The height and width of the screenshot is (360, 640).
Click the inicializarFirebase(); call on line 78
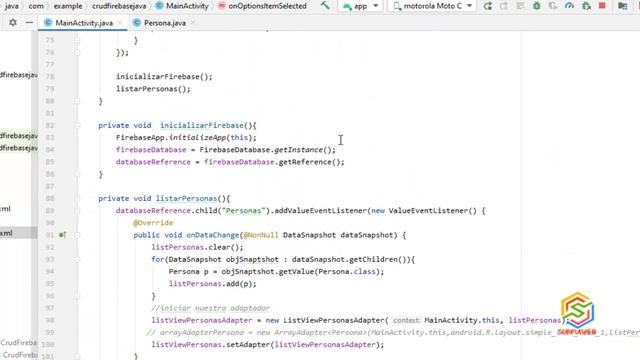[x=164, y=77]
